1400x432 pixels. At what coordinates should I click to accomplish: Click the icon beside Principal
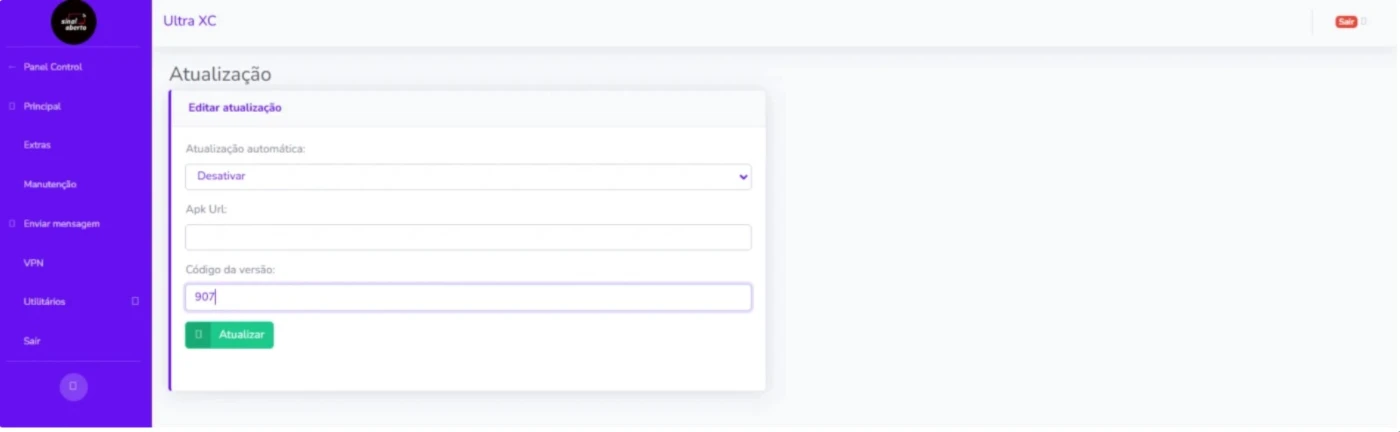coord(12,106)
